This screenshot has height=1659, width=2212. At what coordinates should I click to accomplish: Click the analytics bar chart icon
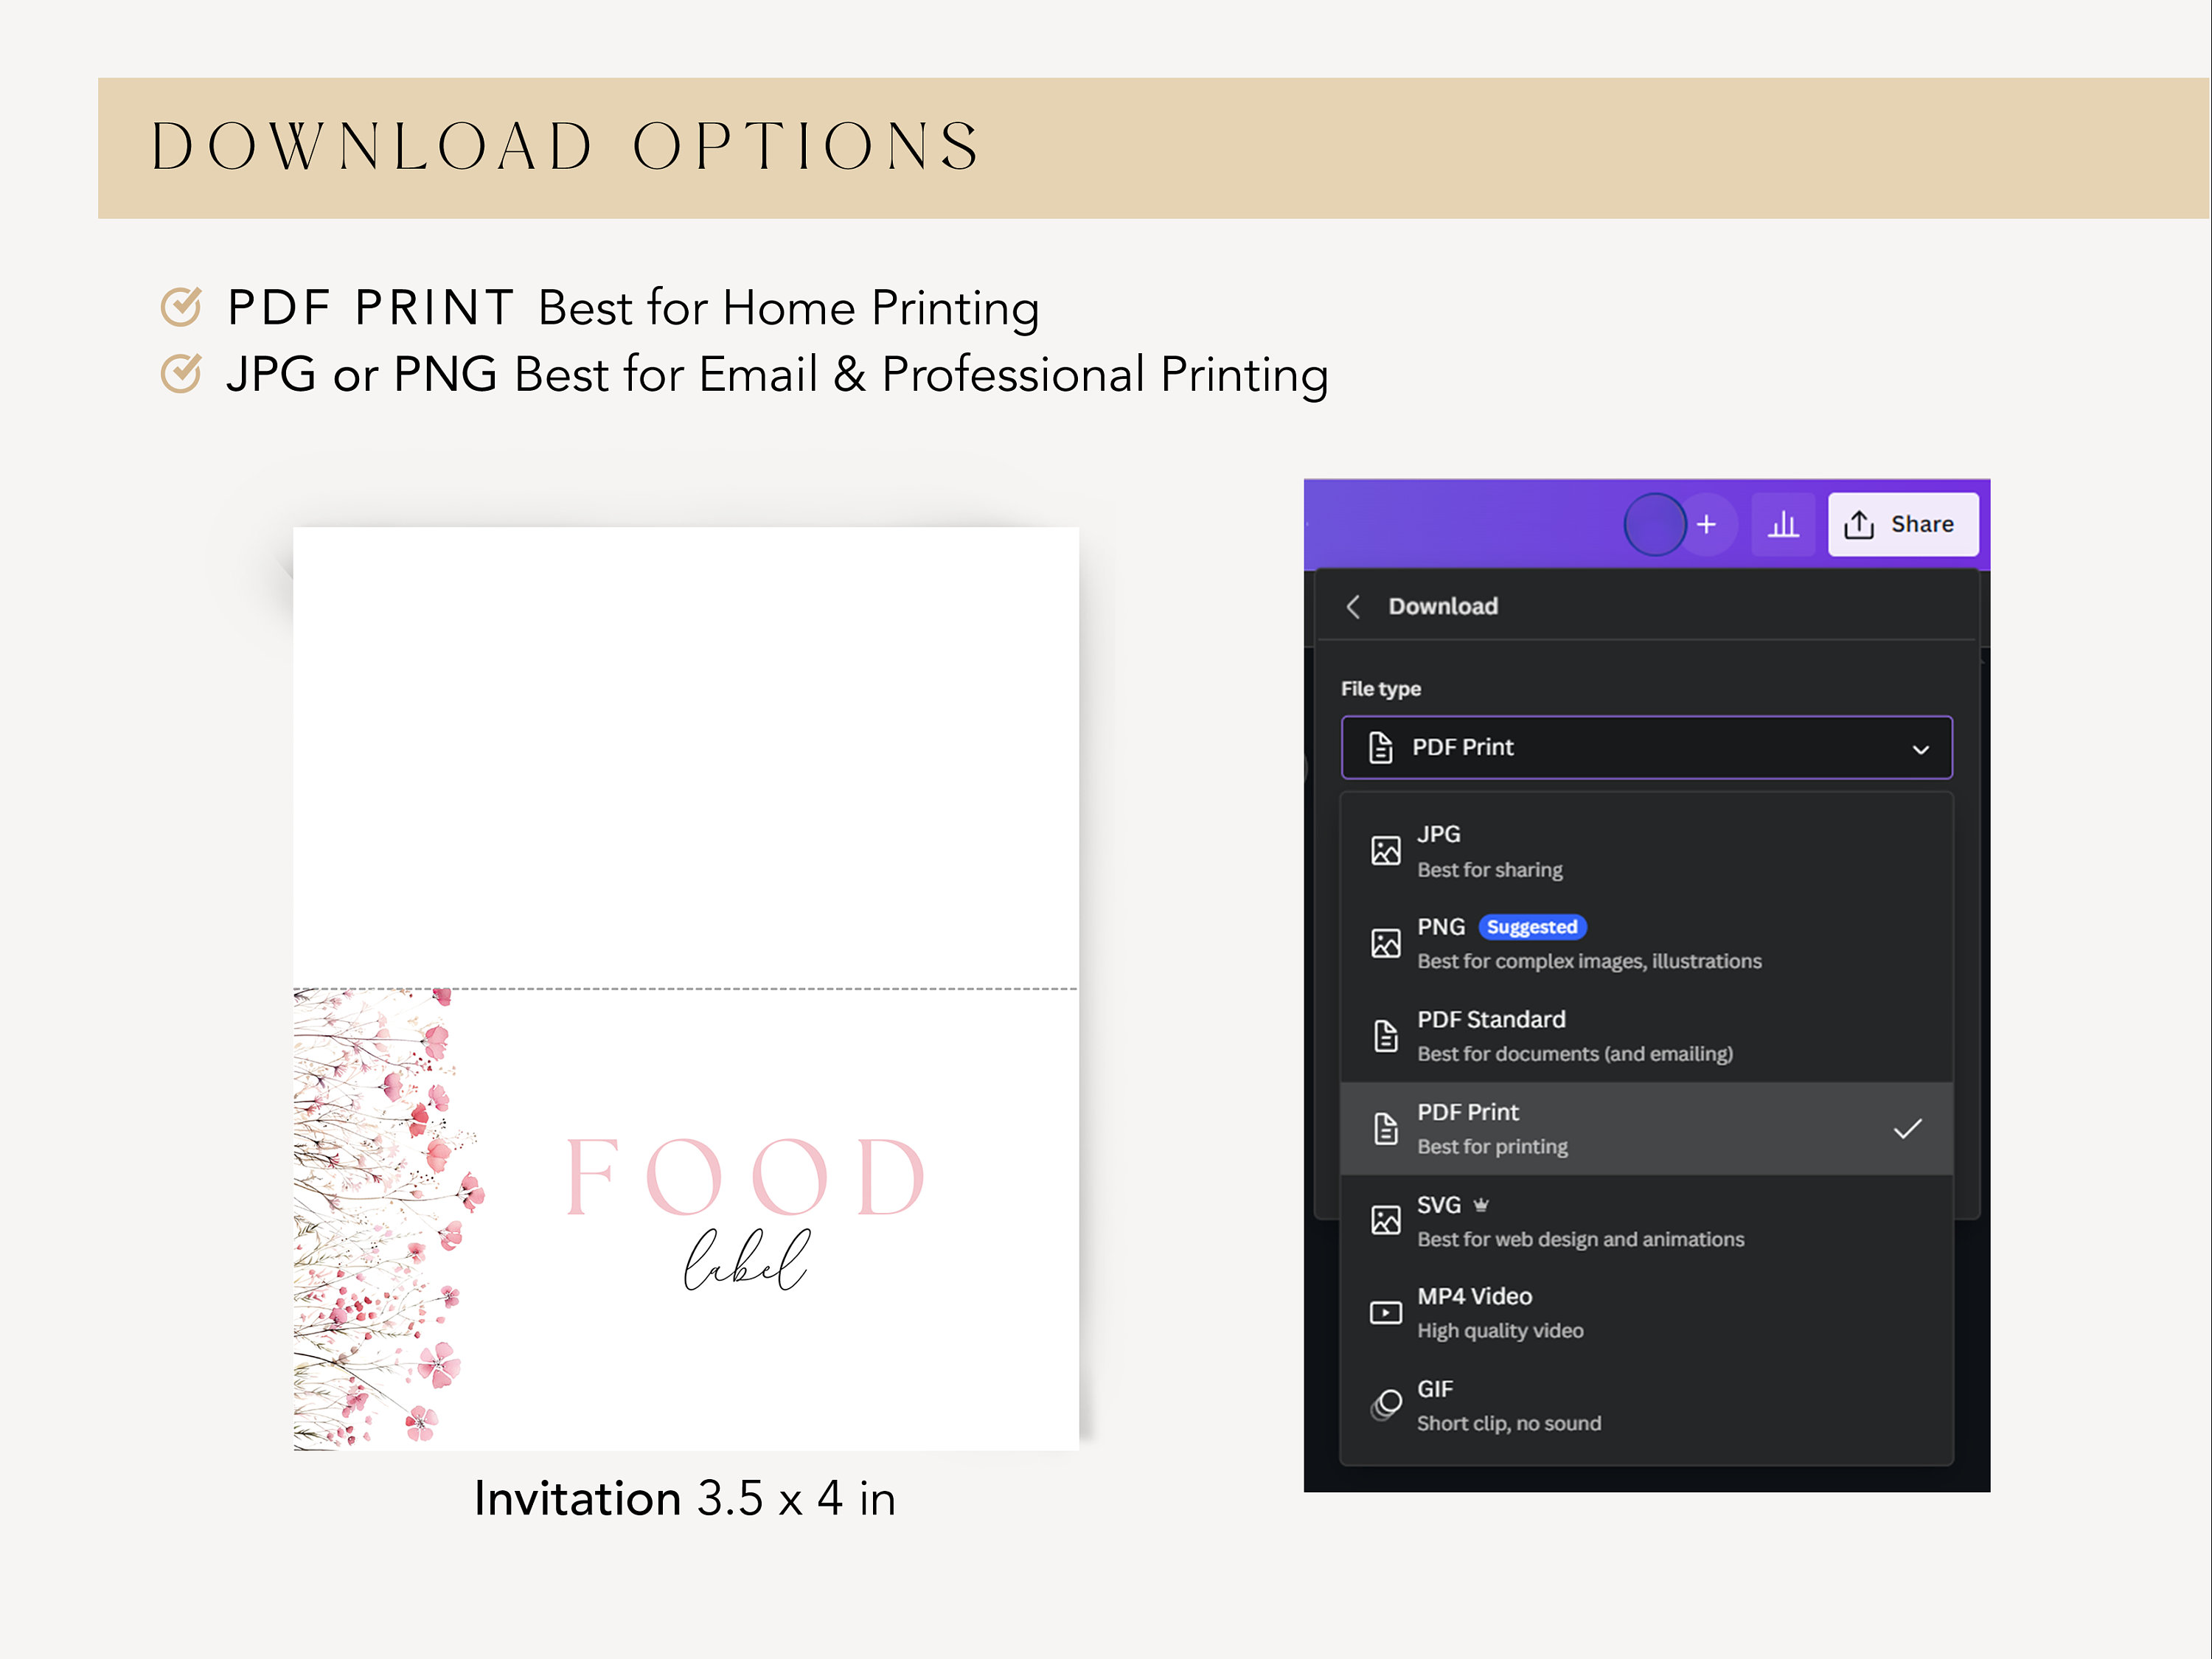coord(1782,524)
